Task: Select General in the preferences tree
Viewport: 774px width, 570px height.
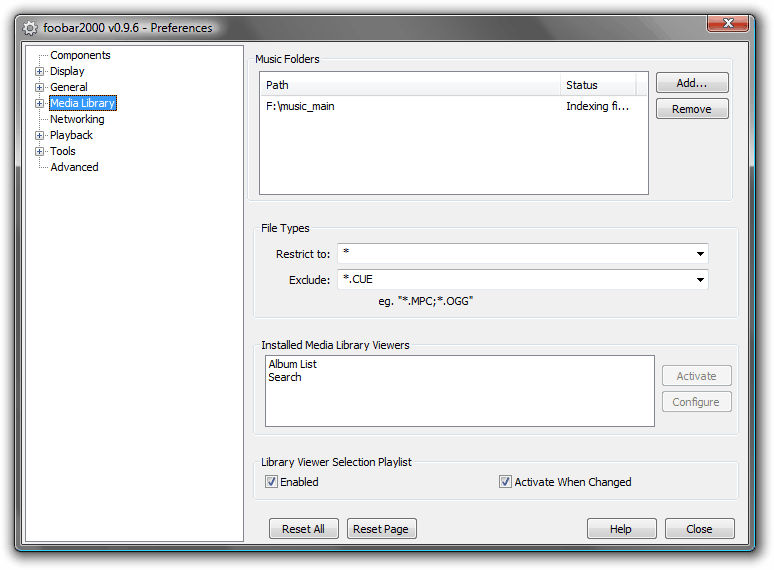Action: [x=69, y=87]
